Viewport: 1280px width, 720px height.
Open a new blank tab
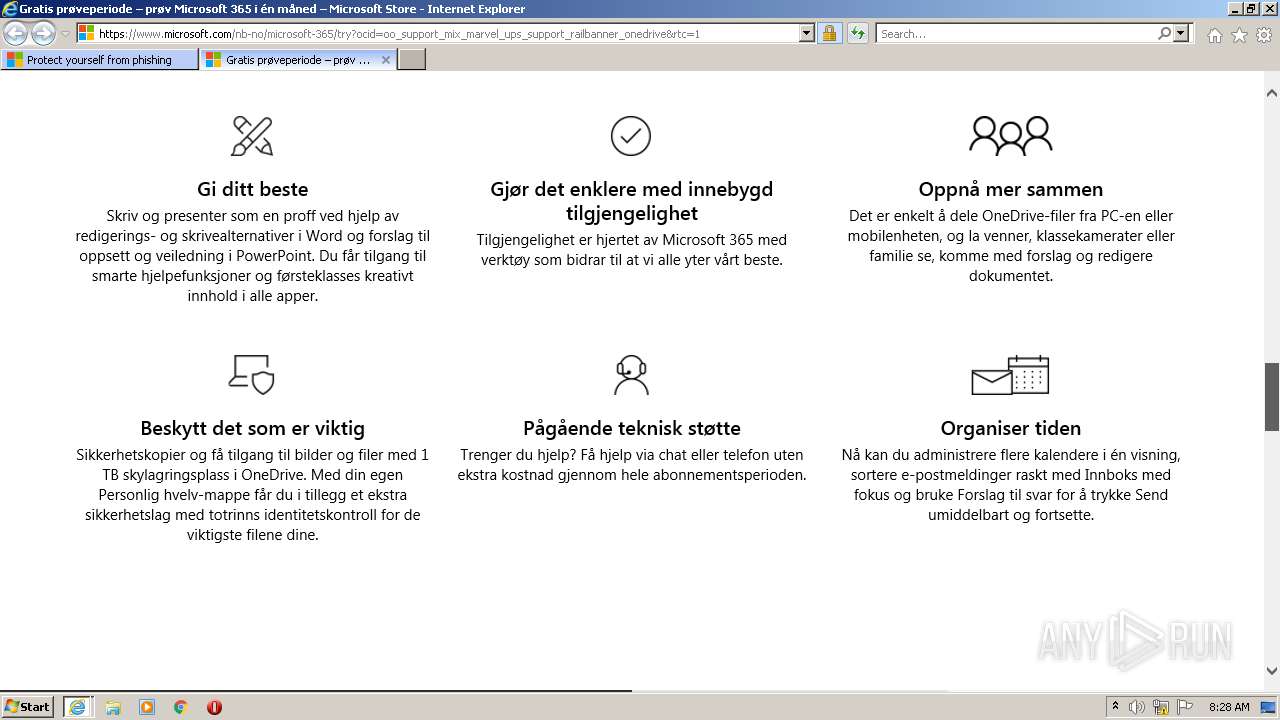click(x=412, y=60)
